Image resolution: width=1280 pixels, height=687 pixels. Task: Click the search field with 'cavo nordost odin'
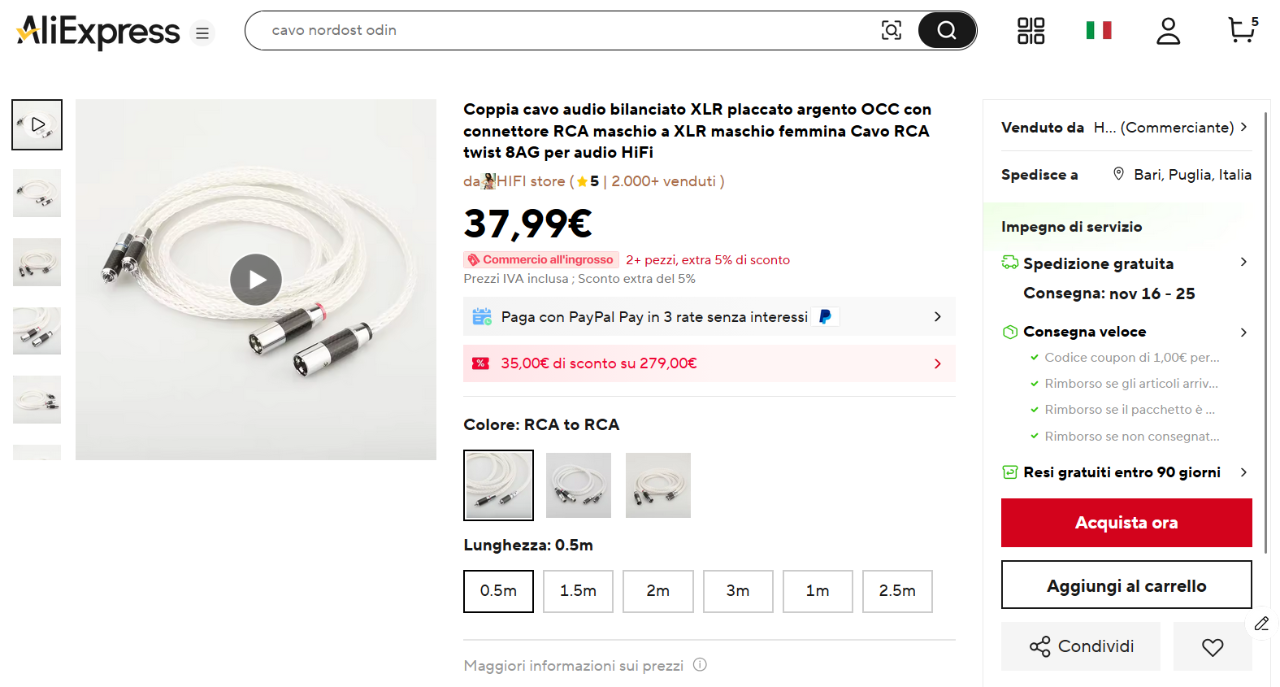coord(560,30)
